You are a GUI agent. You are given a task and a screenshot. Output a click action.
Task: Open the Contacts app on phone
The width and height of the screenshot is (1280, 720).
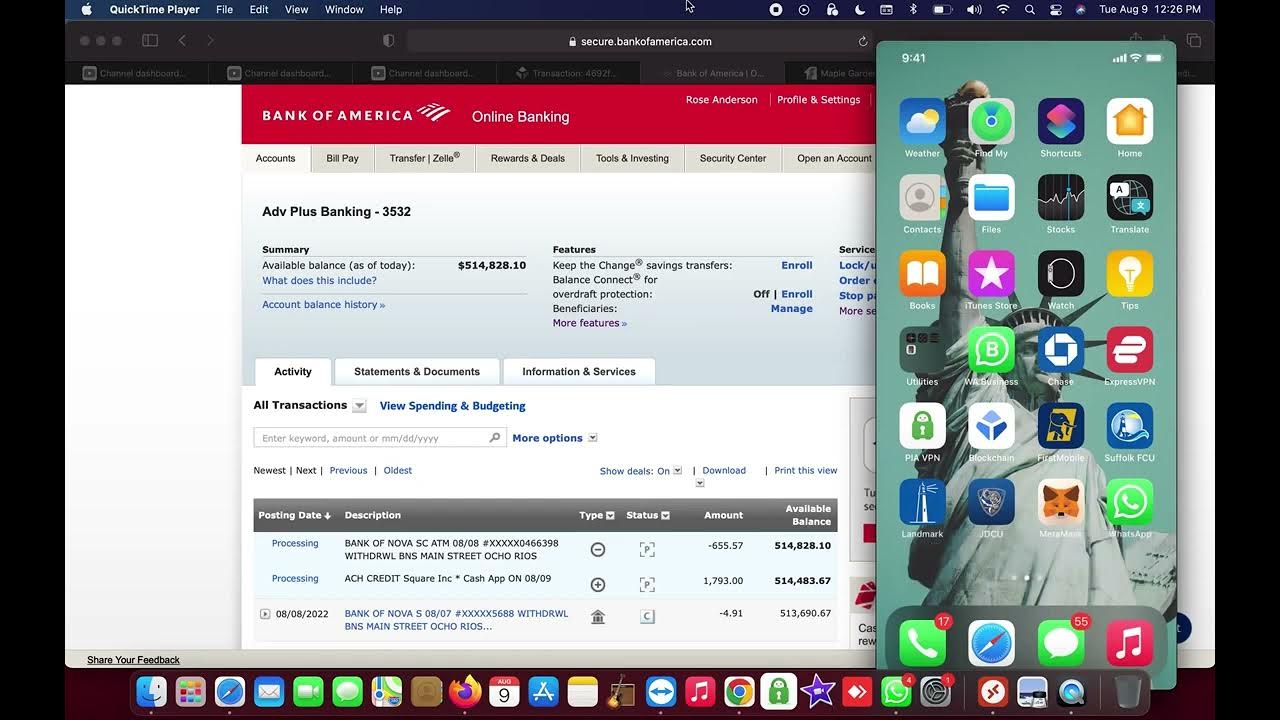922,198
